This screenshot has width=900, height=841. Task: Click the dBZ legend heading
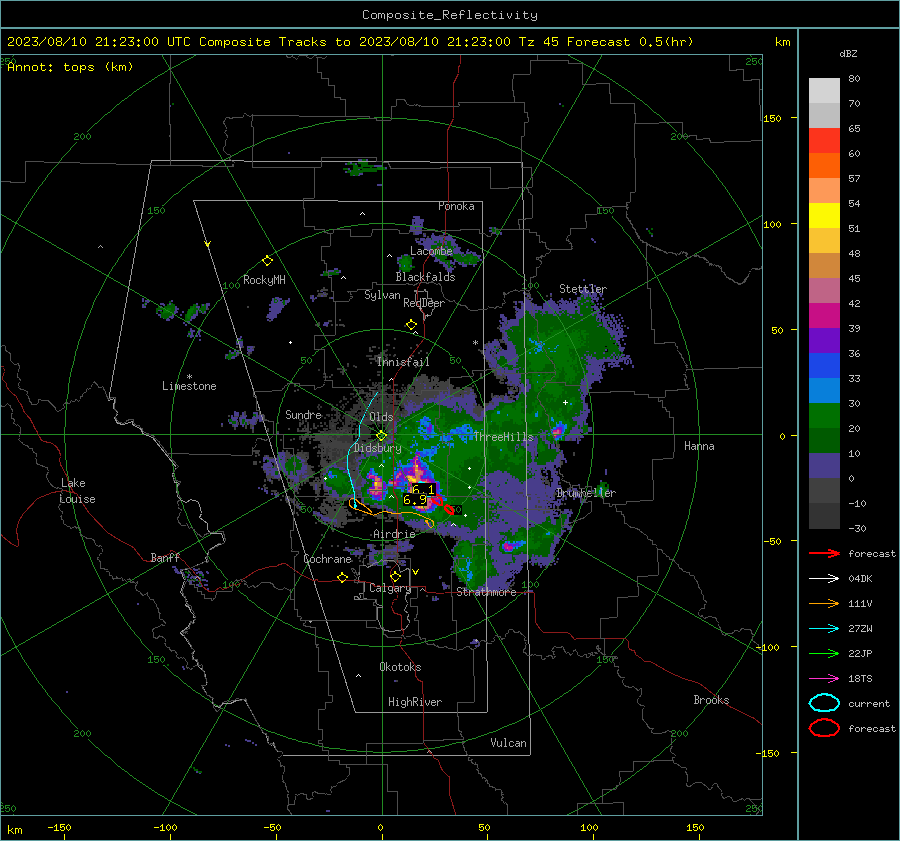point(848,53)
